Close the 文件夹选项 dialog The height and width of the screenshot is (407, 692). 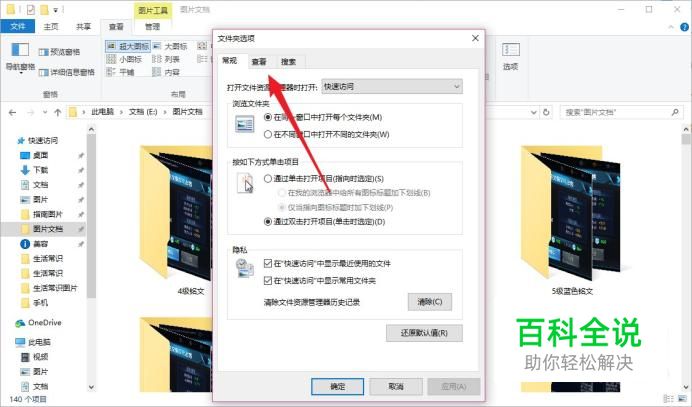click(475, 38)
